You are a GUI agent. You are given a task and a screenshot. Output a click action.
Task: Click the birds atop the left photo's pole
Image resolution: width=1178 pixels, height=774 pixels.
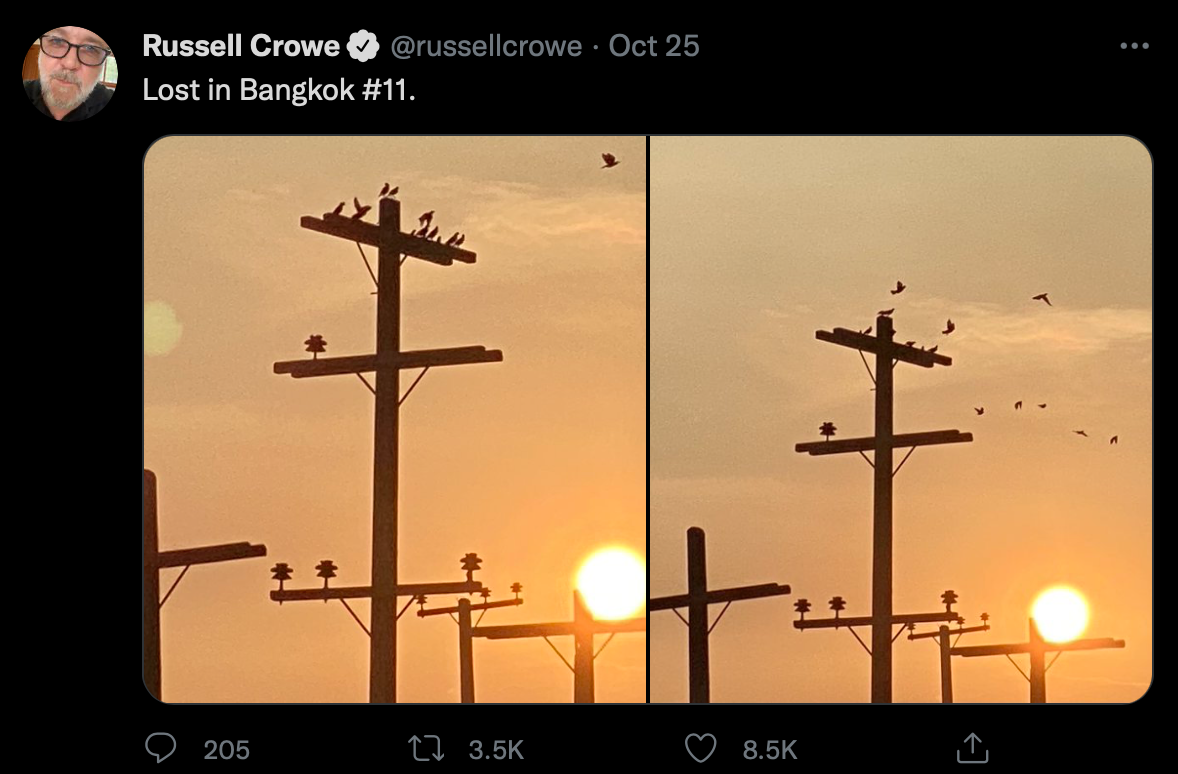point(395,215)
